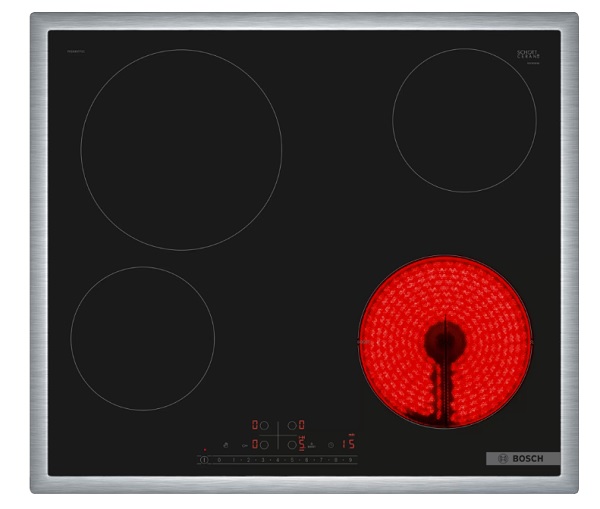Viewport: 600px width, 509px height.
Task: Tap the front-left zone display showing 0
Action: 255,444
